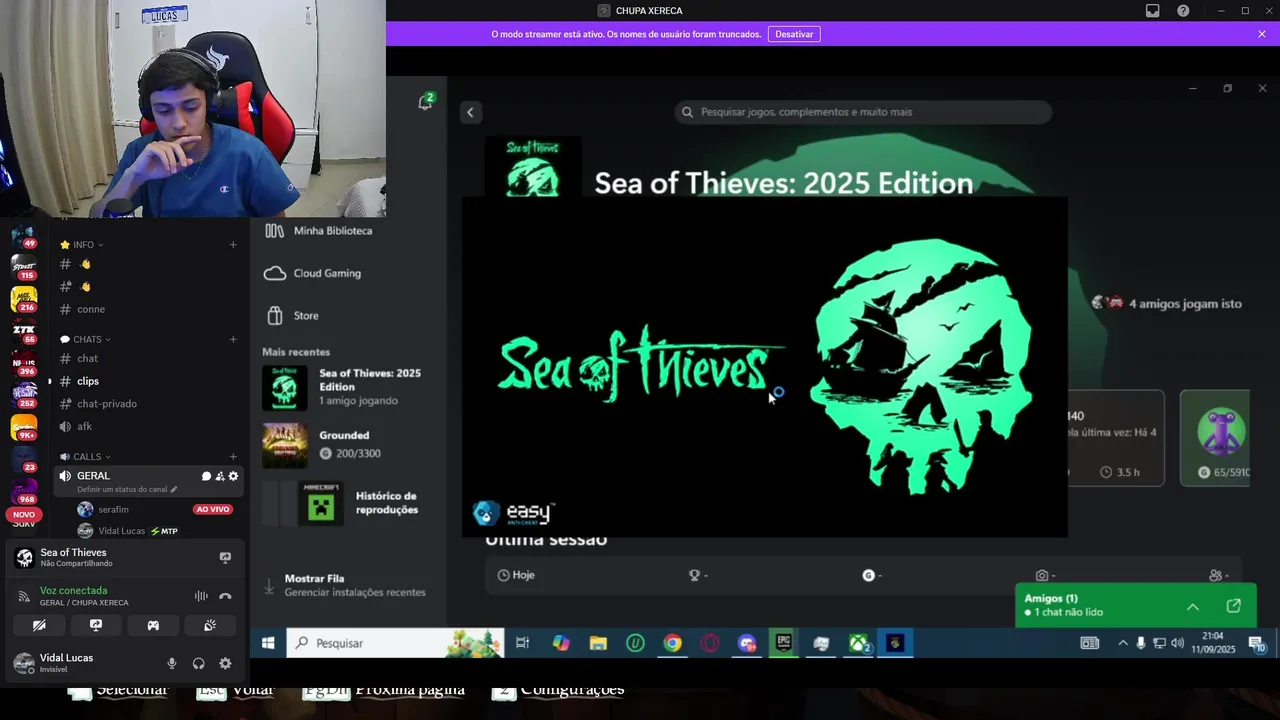
Task: Expand the Amigos chat panel chevron
Action: (1193, 607)
